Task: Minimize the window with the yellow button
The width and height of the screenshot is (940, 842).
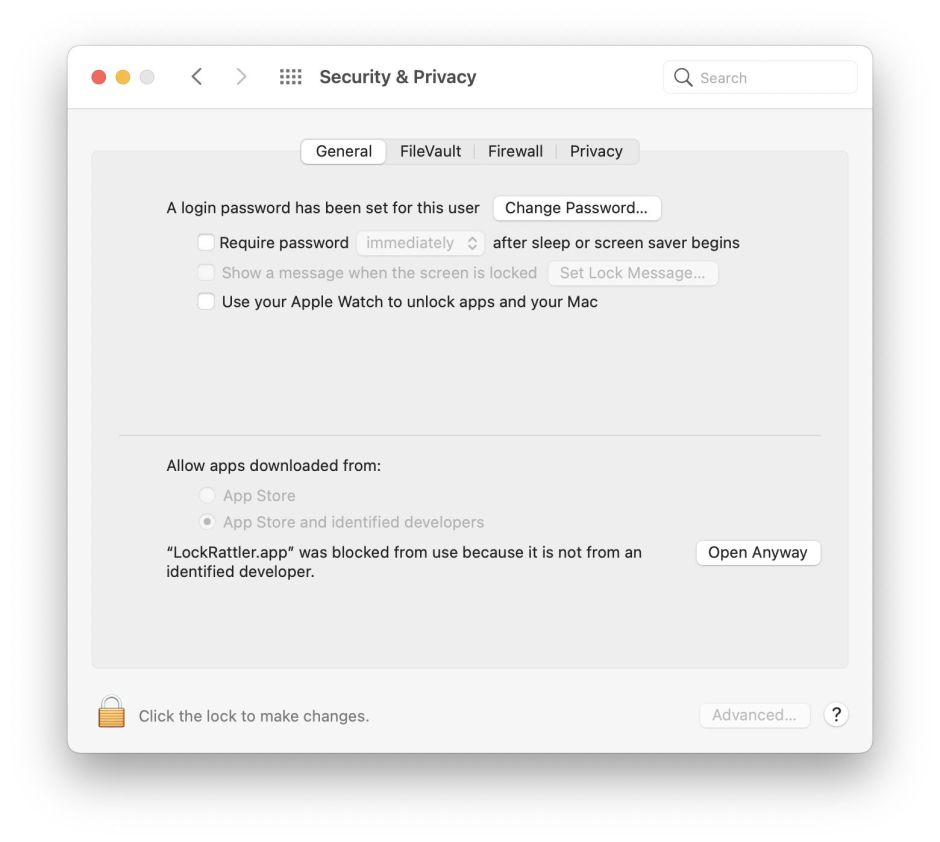Action: tap(123, 77)
